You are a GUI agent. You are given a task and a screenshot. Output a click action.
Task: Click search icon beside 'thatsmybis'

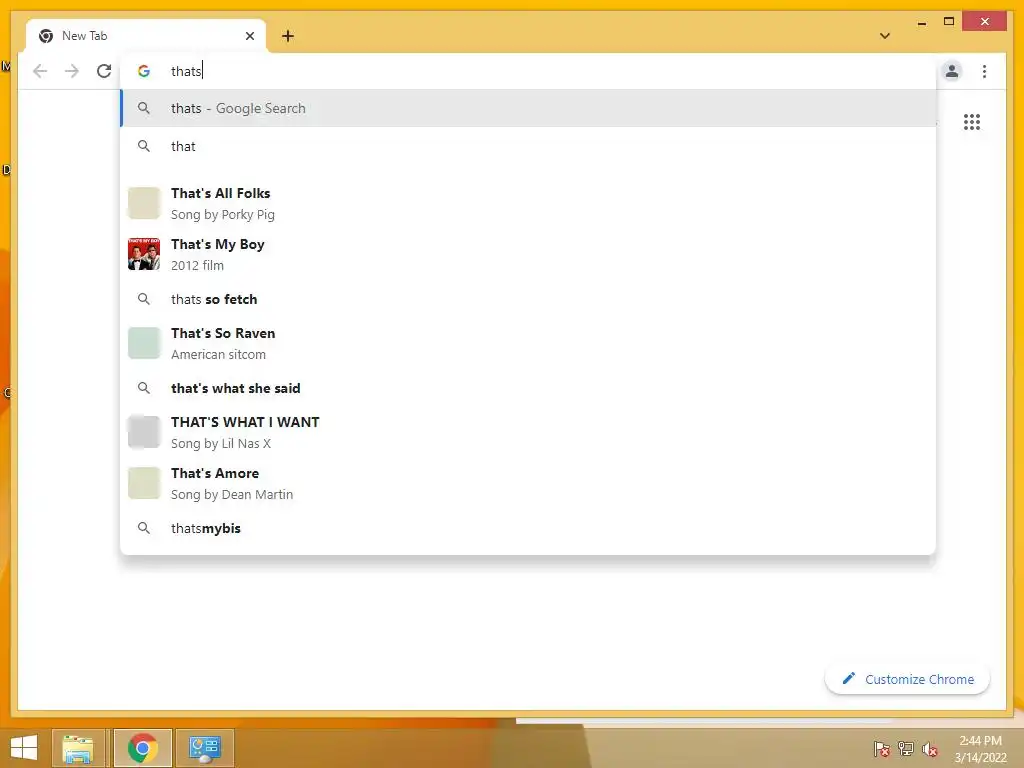[x=144, y=528]
